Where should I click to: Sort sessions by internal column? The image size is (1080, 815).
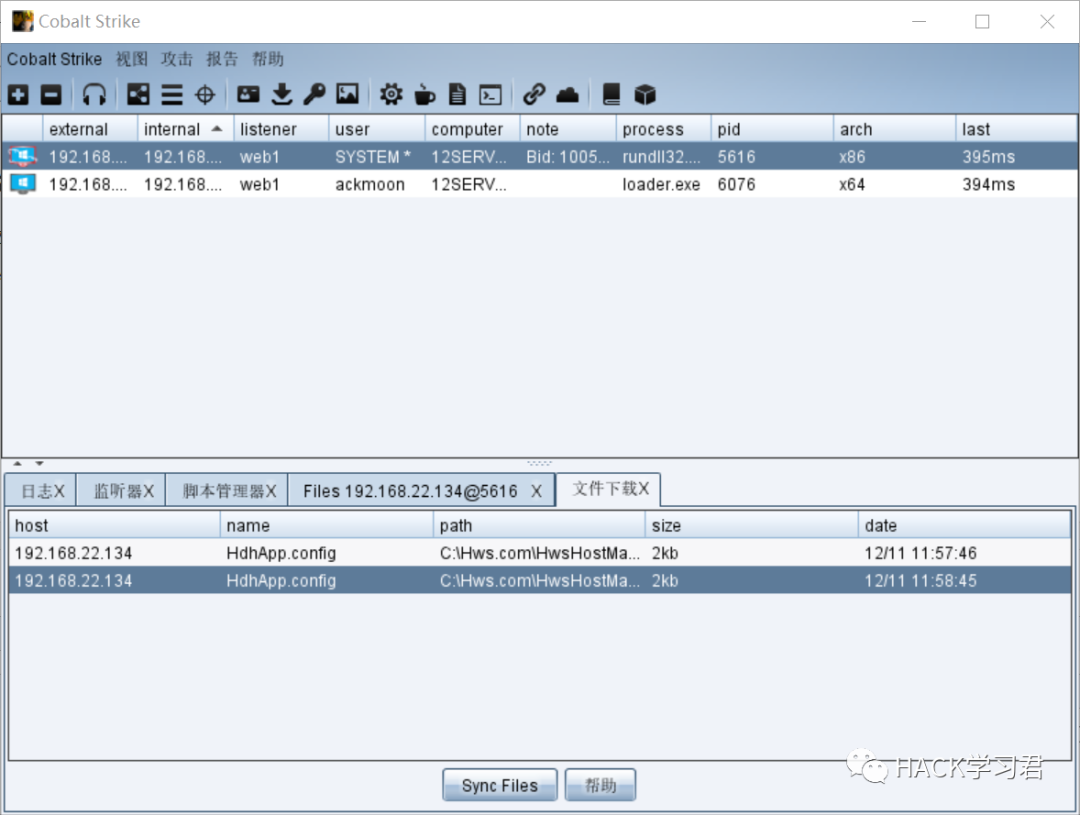[185, 129]
